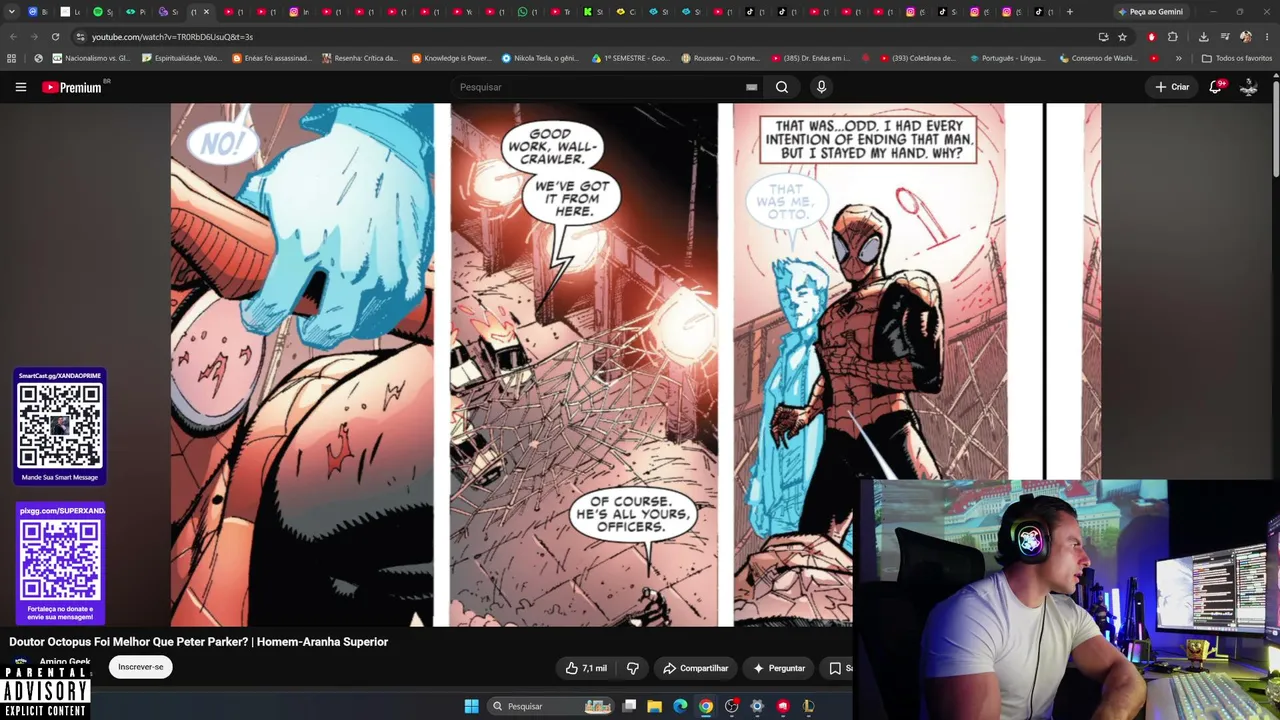Screen dimensions: 1280x720
Task: Save the video with the bookmark button
Action: pos(837,668)
